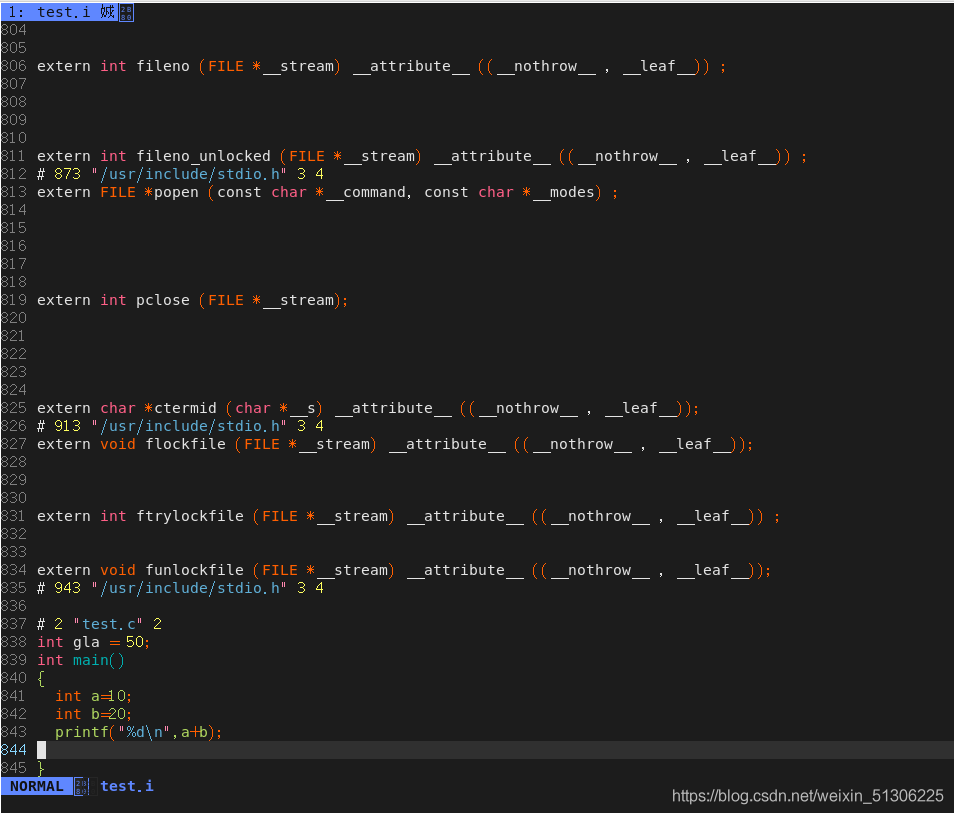
Task: Click line number 837
Action: pyautogui.click(x=14, y=624)
